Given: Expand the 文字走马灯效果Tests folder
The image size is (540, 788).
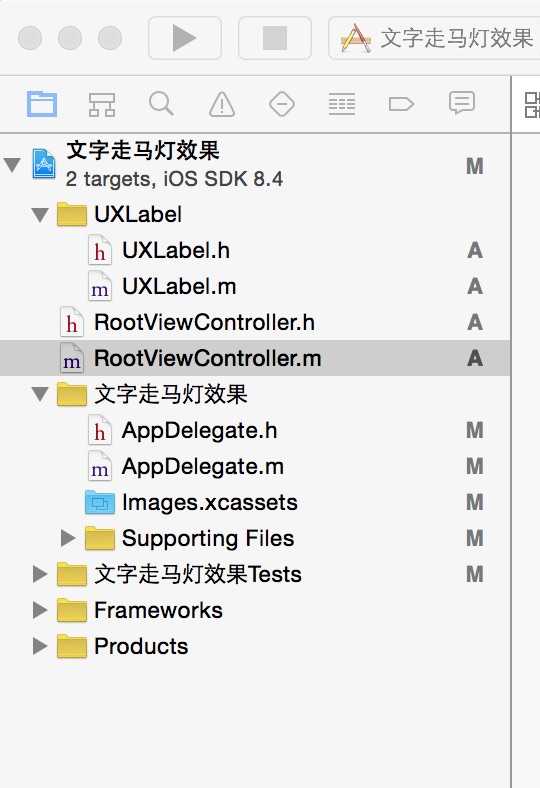Looking at the screenshot, I should [40, 574].
